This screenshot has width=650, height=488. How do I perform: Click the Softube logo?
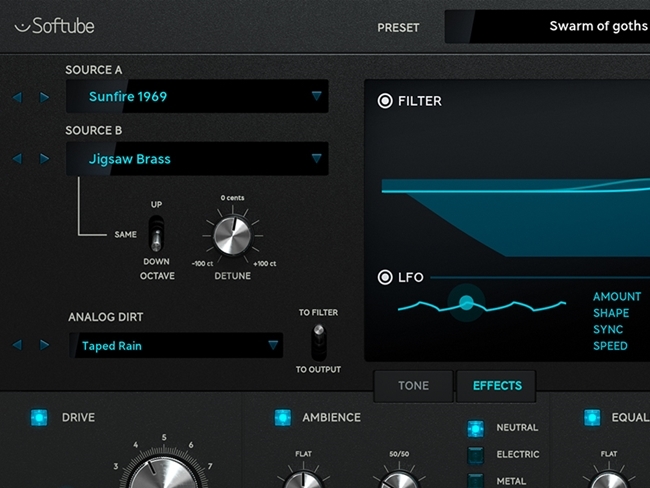(x=54, y=26)
